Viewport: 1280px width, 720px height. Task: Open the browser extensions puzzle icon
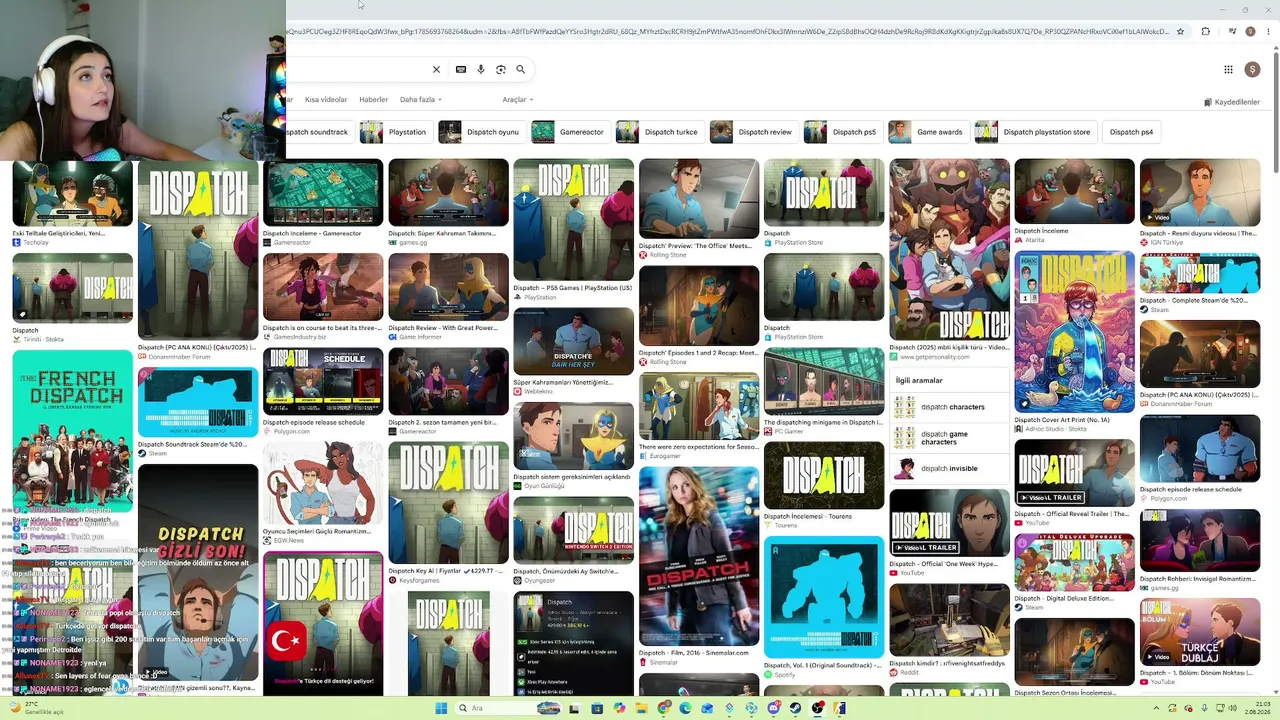(x=1206, y=31)
